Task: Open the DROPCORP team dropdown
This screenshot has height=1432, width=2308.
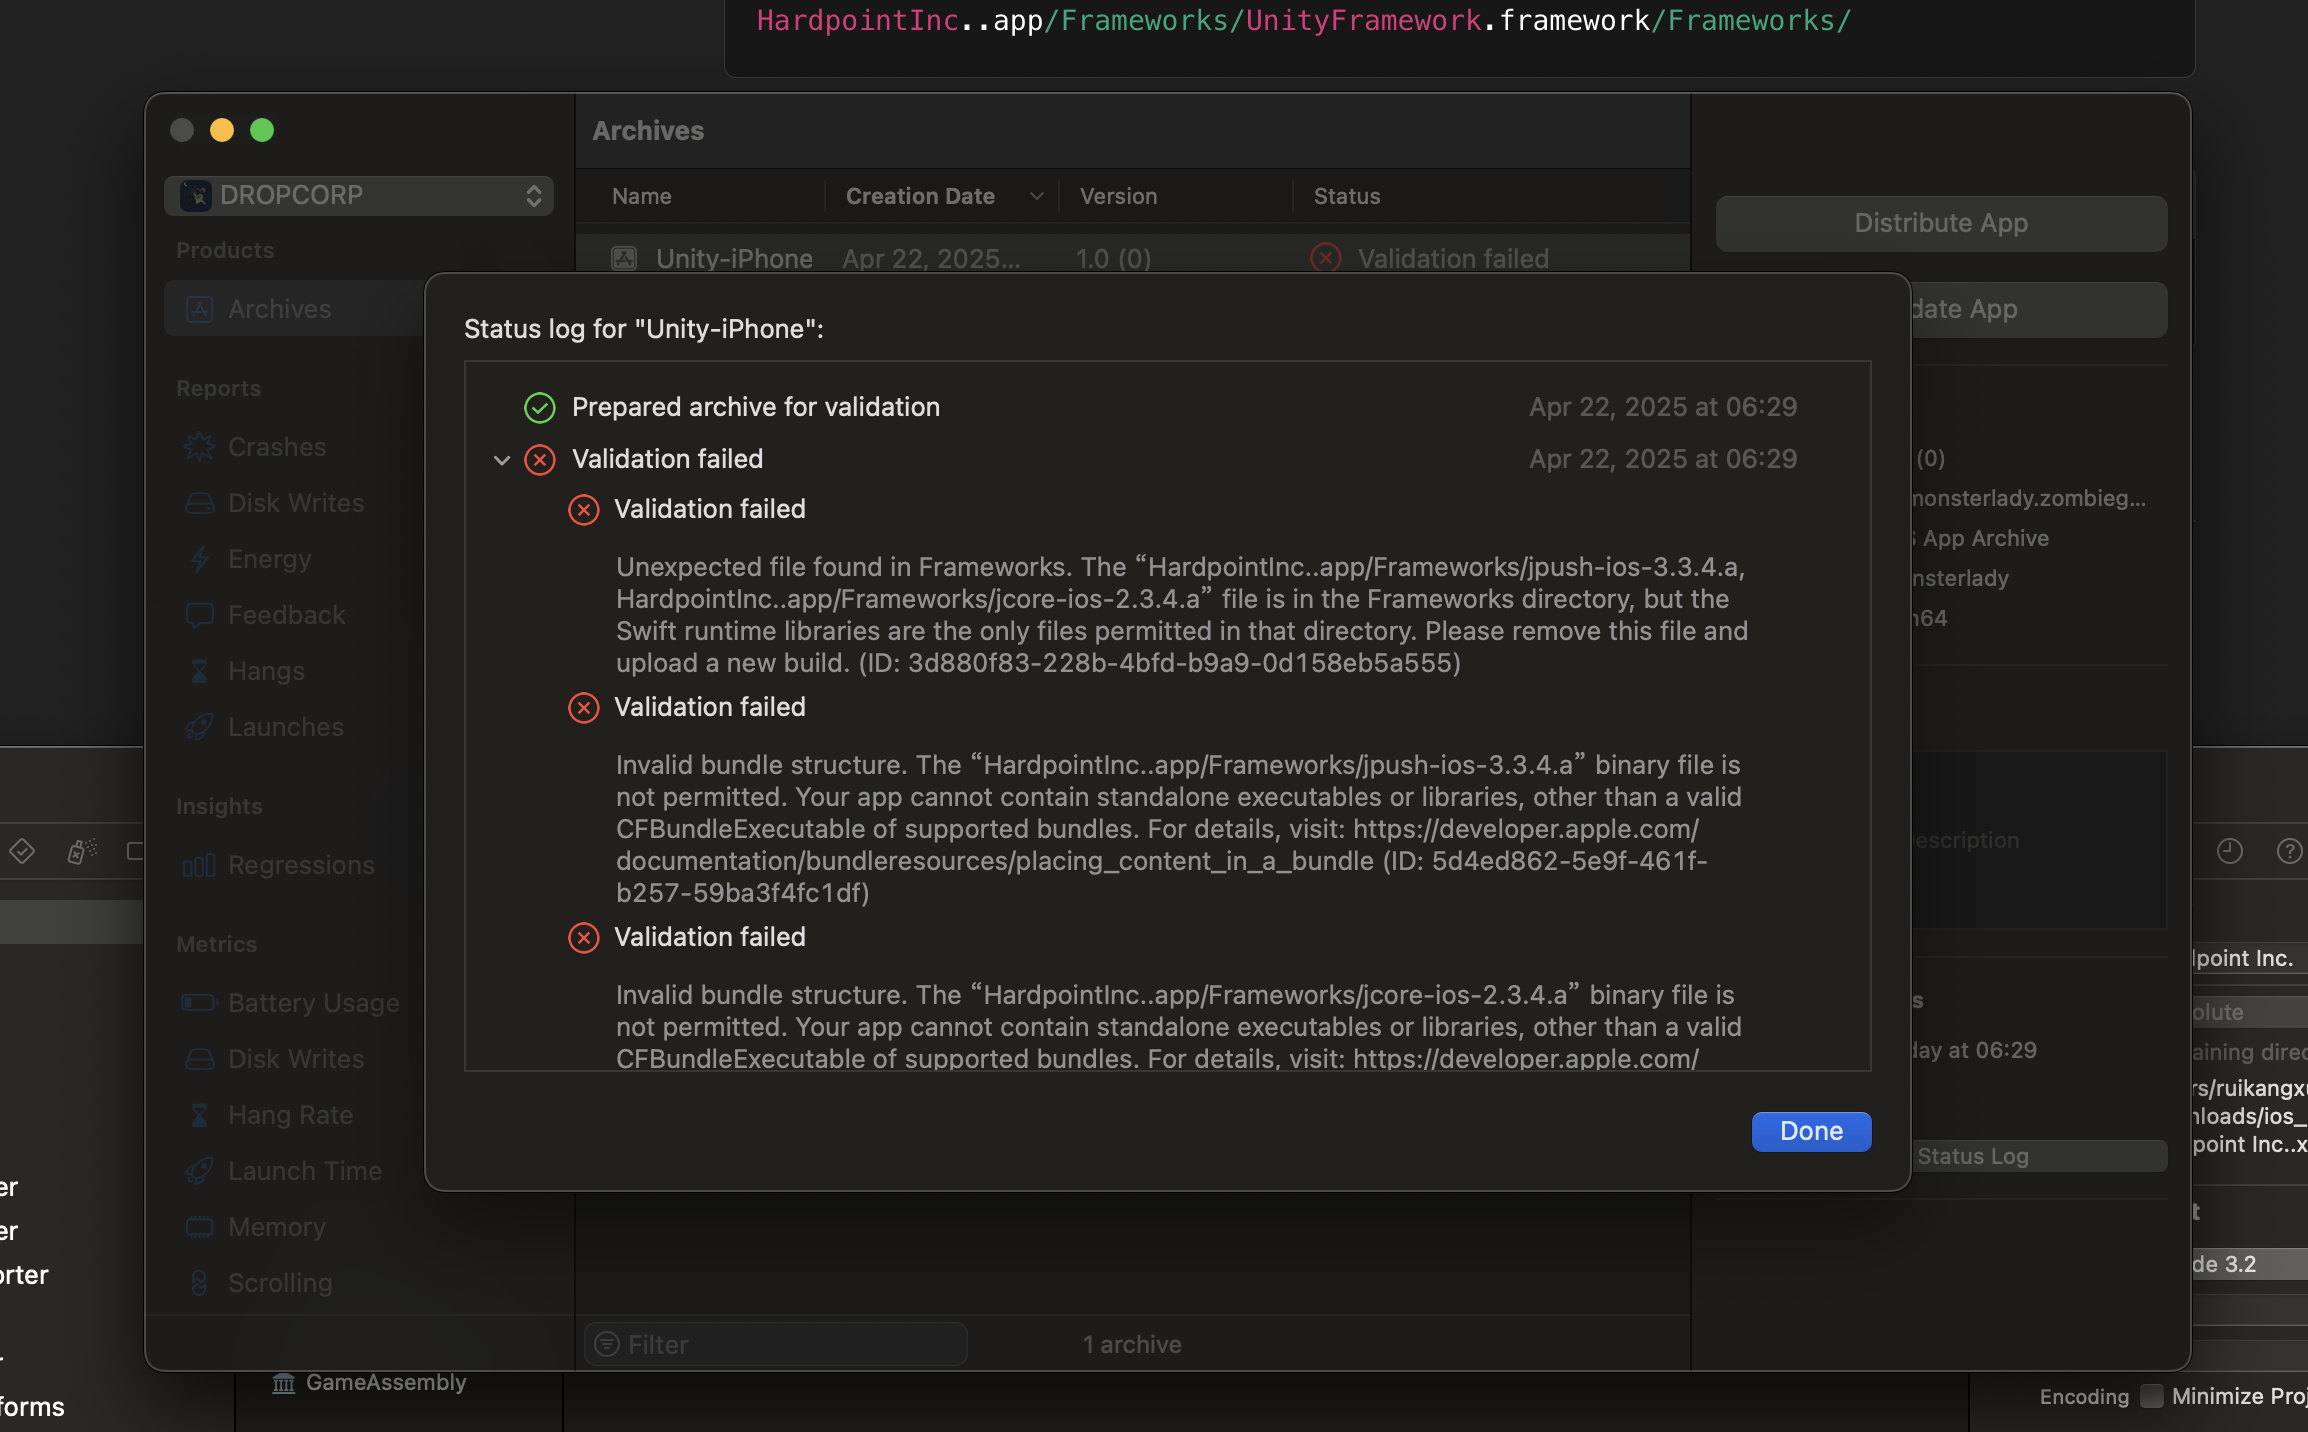Action: (359, 195)
